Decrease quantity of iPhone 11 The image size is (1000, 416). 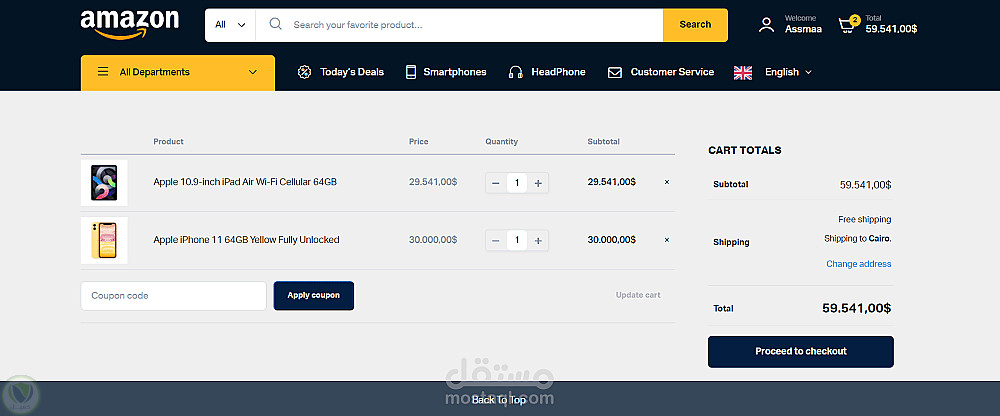[496, 241]
